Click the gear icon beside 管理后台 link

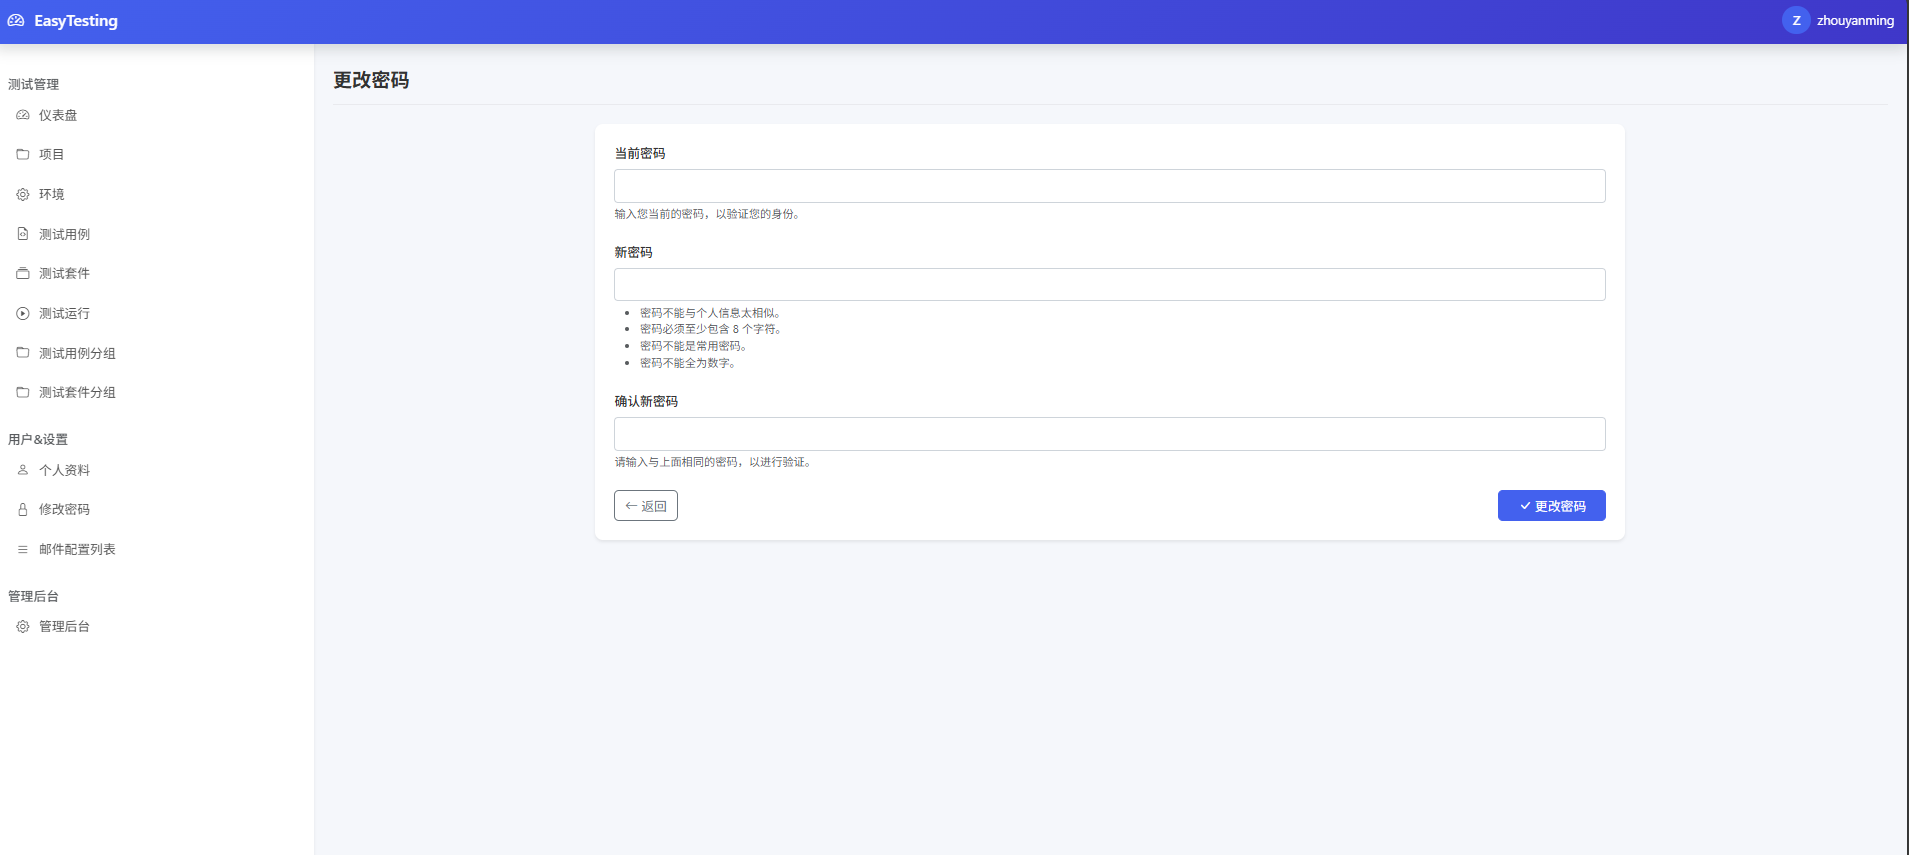(x=23, y=626)
